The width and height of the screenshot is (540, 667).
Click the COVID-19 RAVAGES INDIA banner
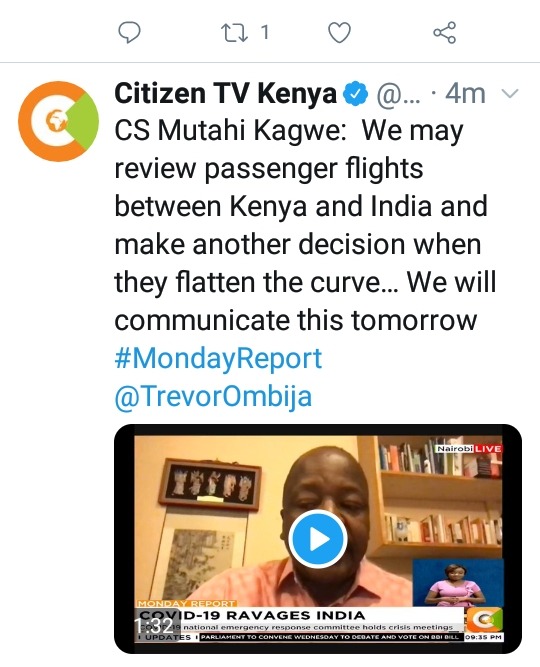(252, 615)
